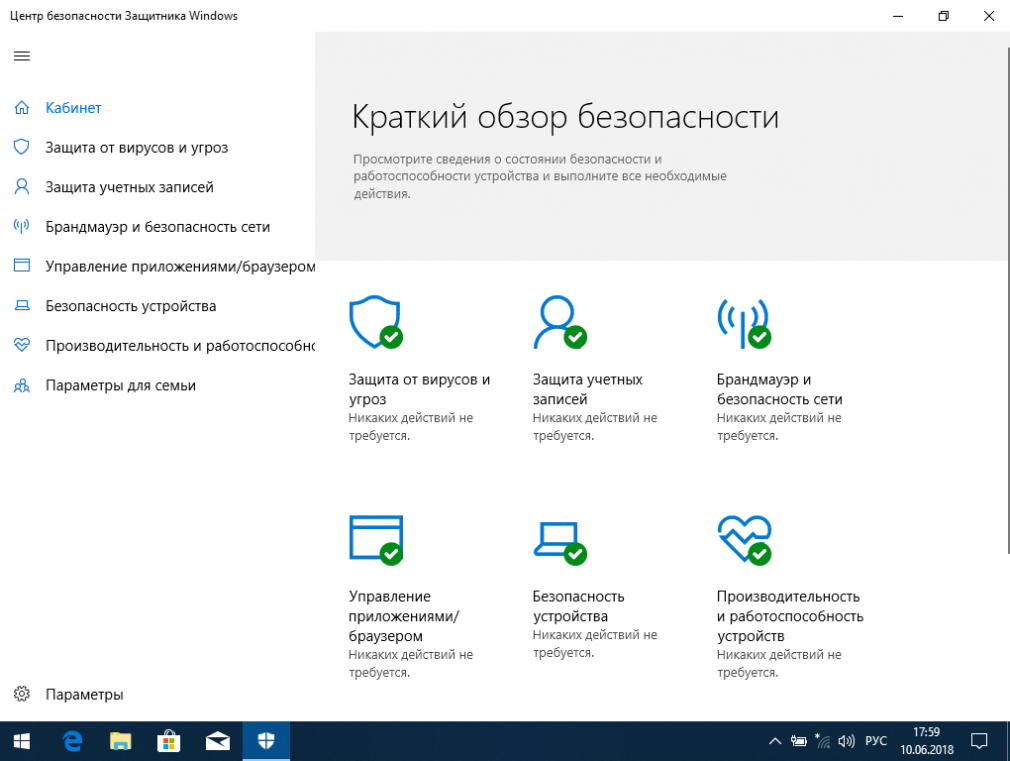
Task: Click the gear icon beside Параметры
Action: click(22, 694)
